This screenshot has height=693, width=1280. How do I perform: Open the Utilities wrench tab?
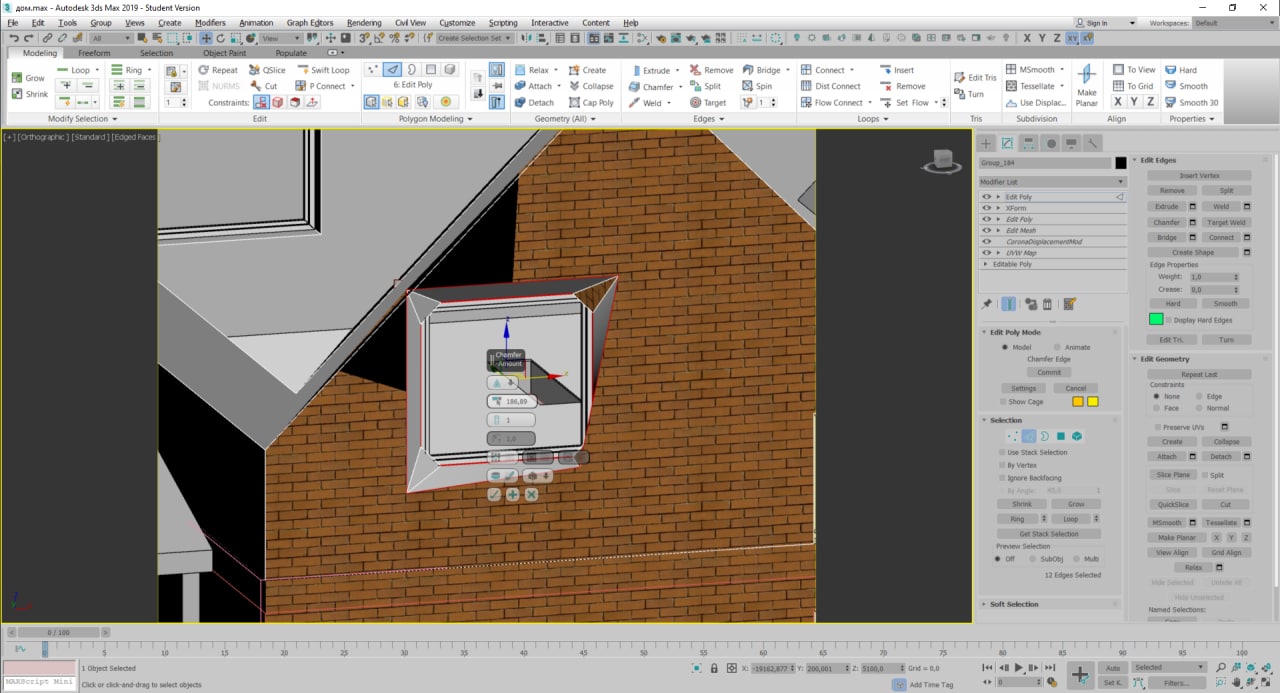[x=1093, y=143]
